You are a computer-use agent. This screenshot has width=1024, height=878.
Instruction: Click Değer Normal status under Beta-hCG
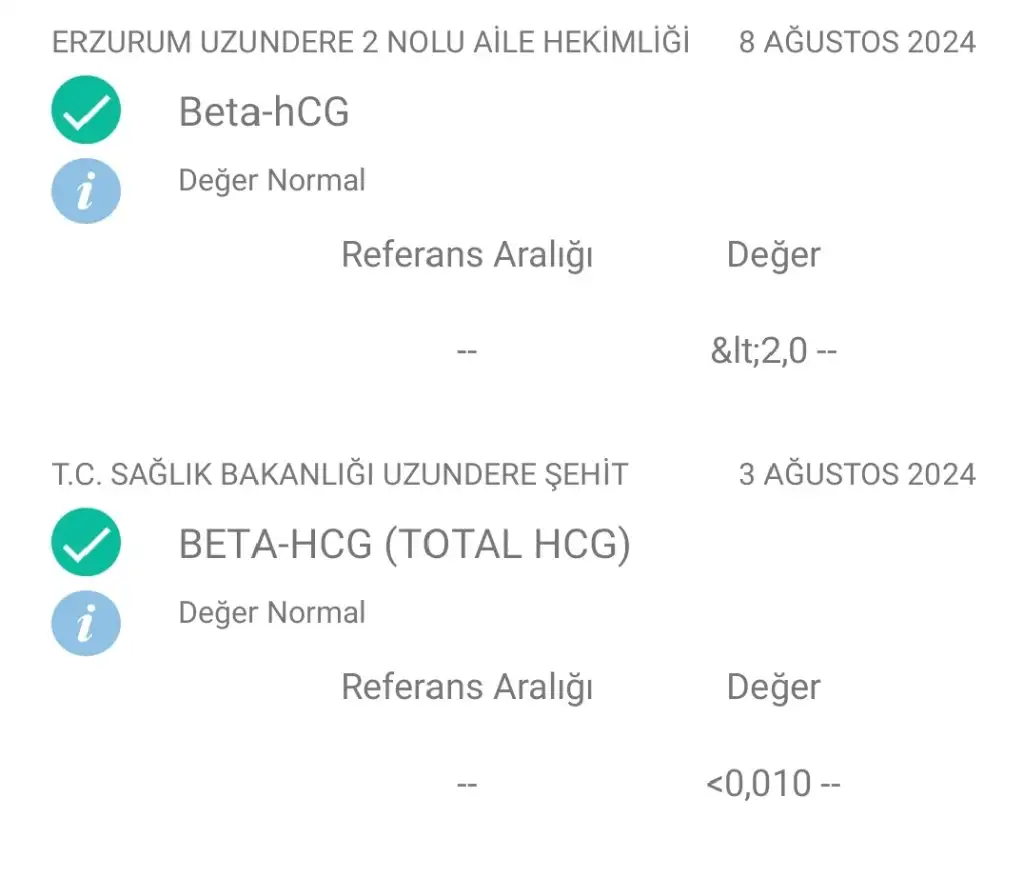(x=272, y=181)
